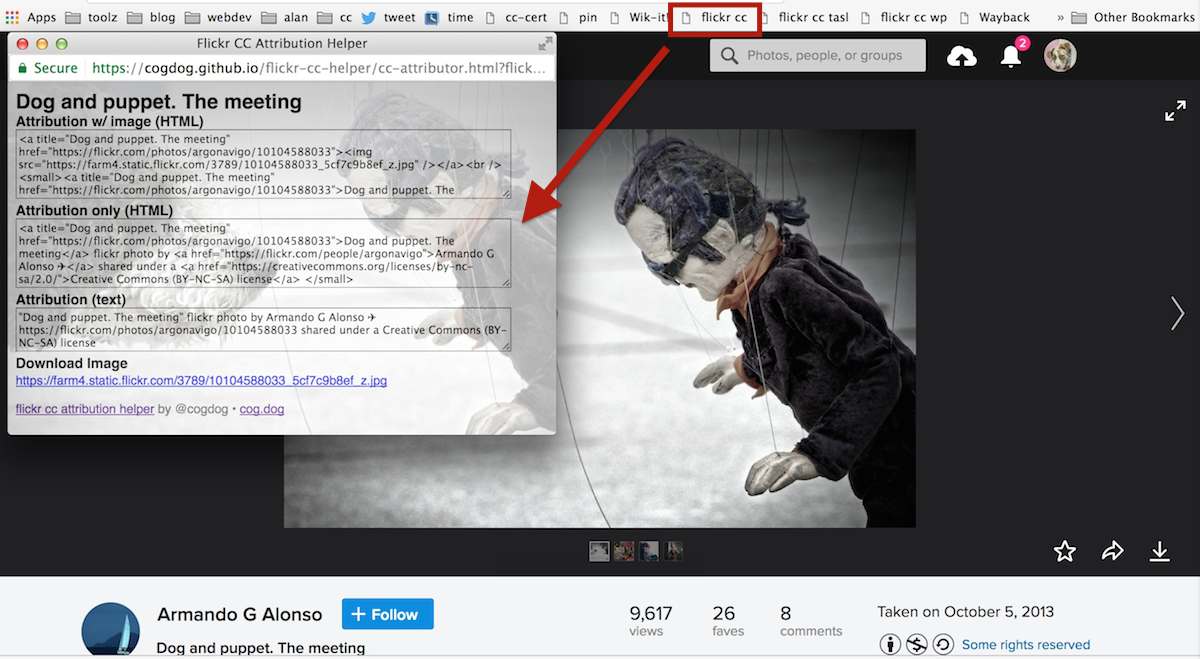This screenshot has width=1200, height=659.
Task: Open the notifications bell
Action: point(1011,56)
